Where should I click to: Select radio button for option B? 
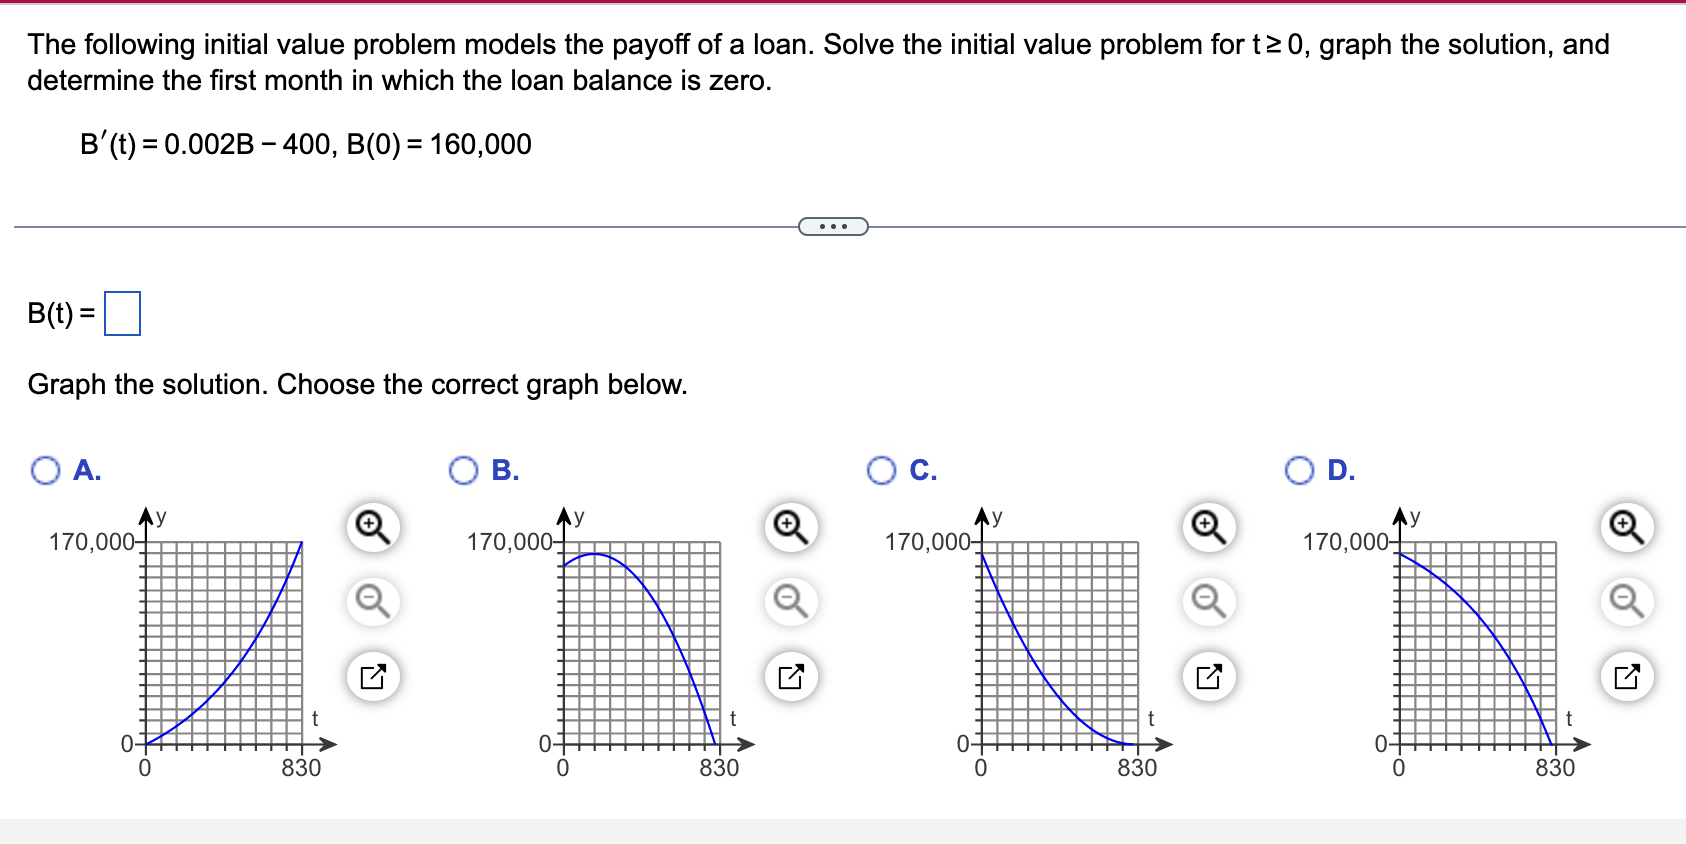click(463, 469)
